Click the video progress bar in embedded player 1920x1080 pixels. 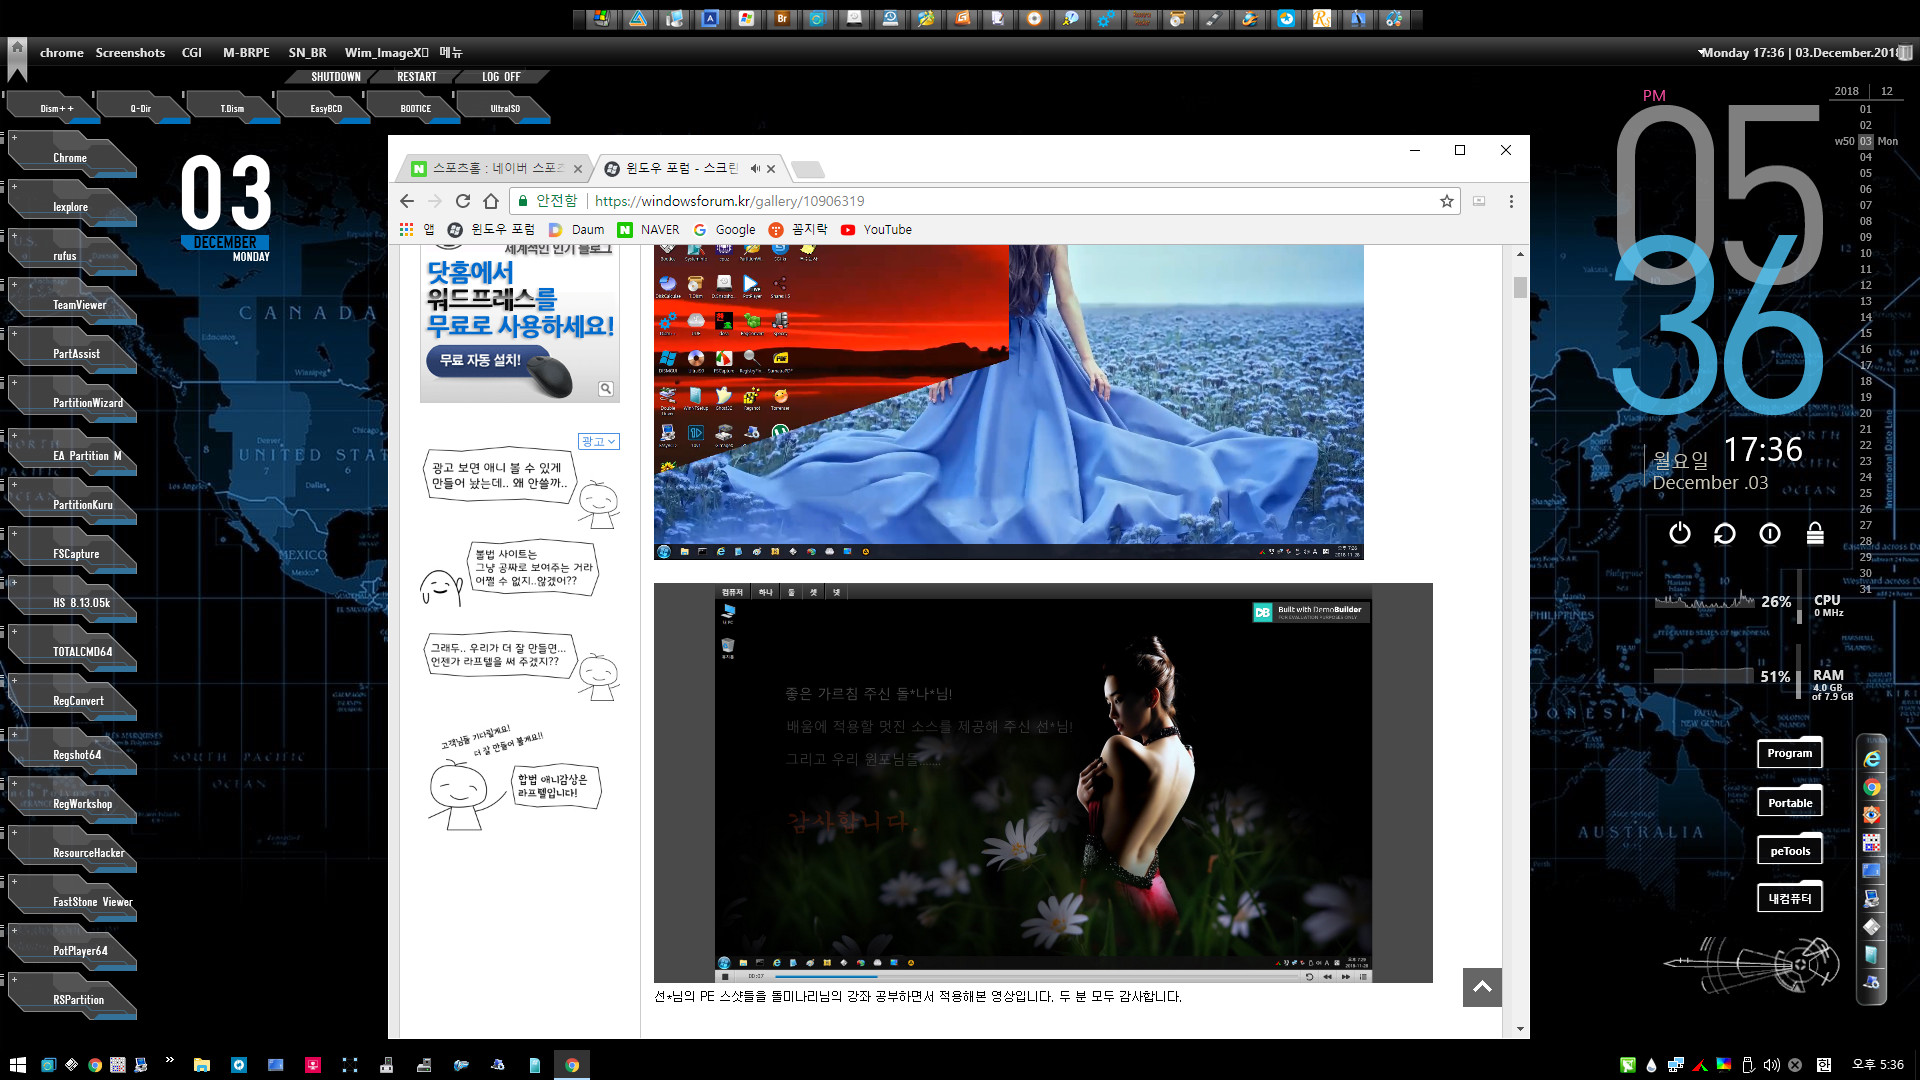[x=1035, y=976]
